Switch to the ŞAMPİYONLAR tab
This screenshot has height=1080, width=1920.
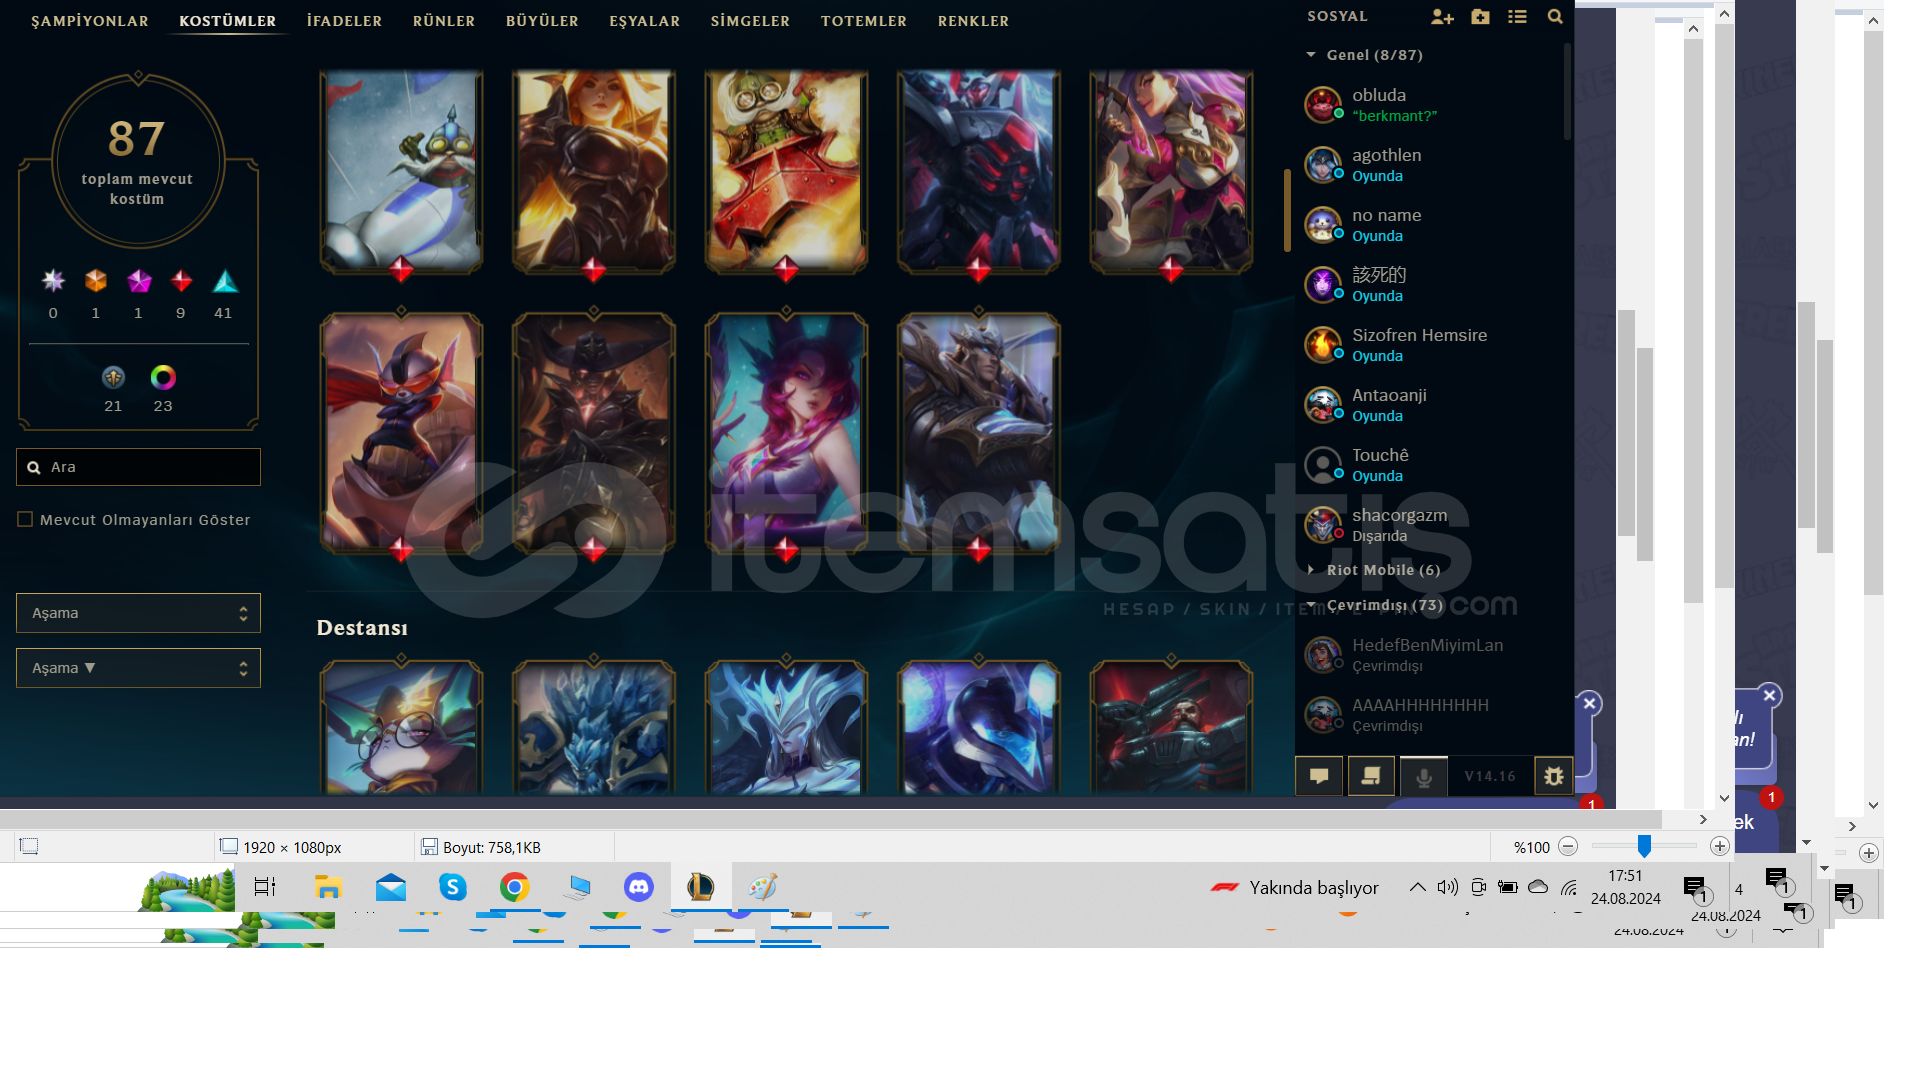point(90,21)
